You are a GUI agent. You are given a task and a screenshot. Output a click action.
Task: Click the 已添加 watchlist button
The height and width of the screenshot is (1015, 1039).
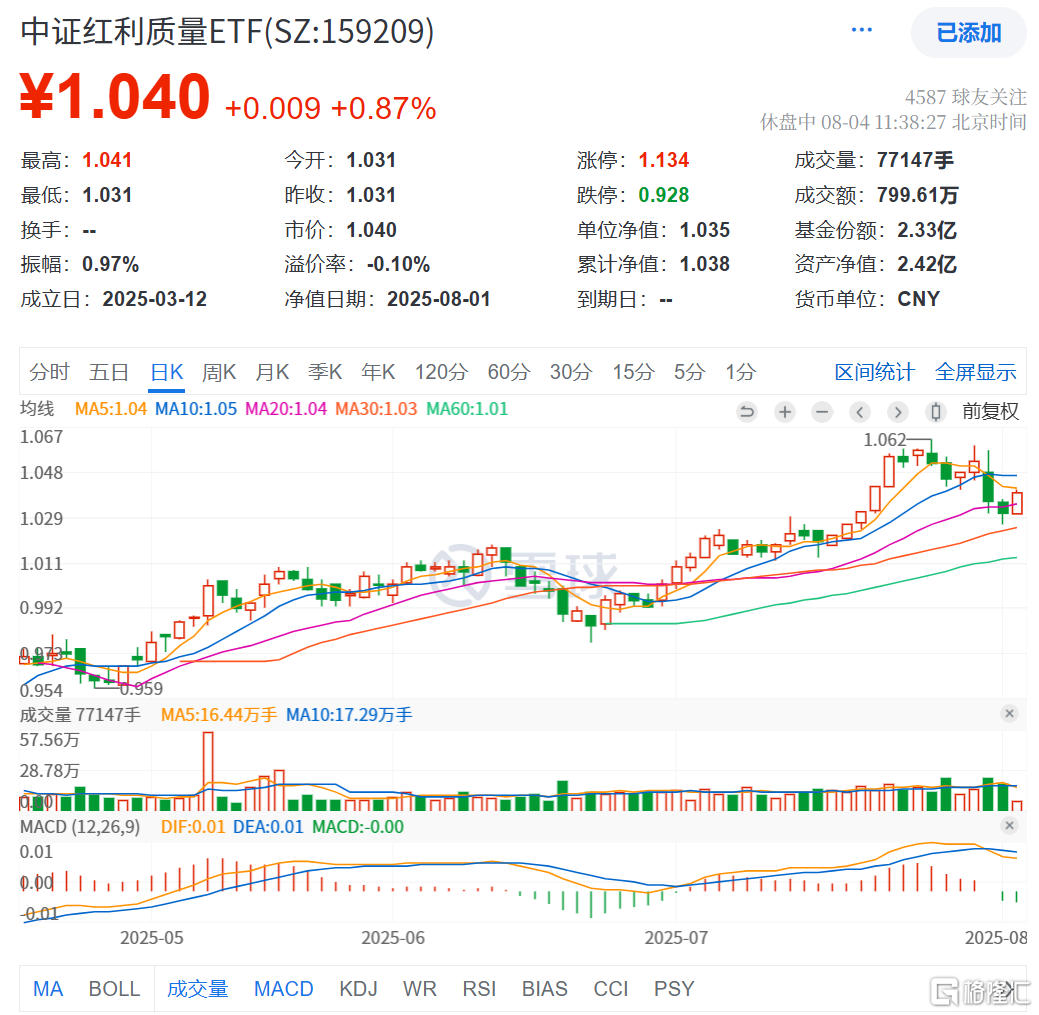click(x=968, y=32)
